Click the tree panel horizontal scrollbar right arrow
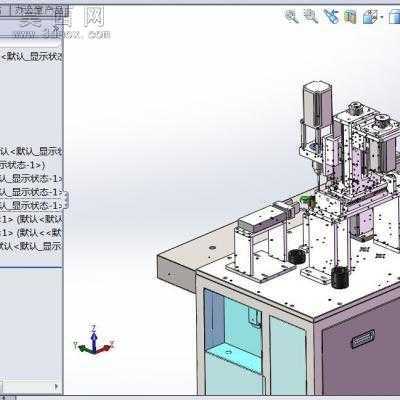 coord(56,387)
